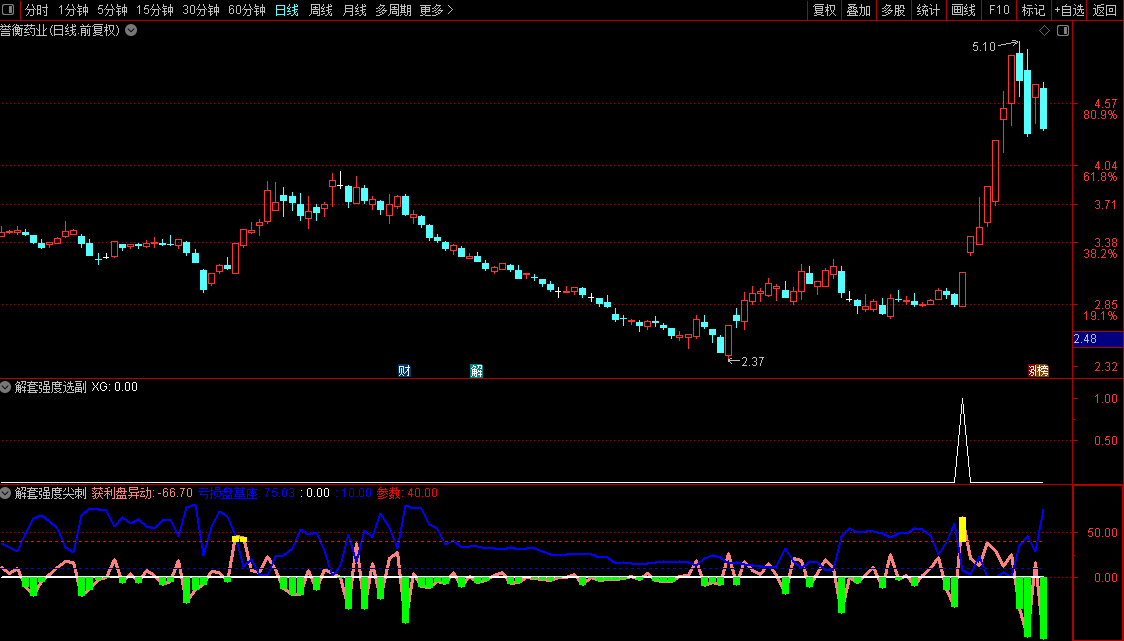Click the 返回 back button

point(1105,10)
